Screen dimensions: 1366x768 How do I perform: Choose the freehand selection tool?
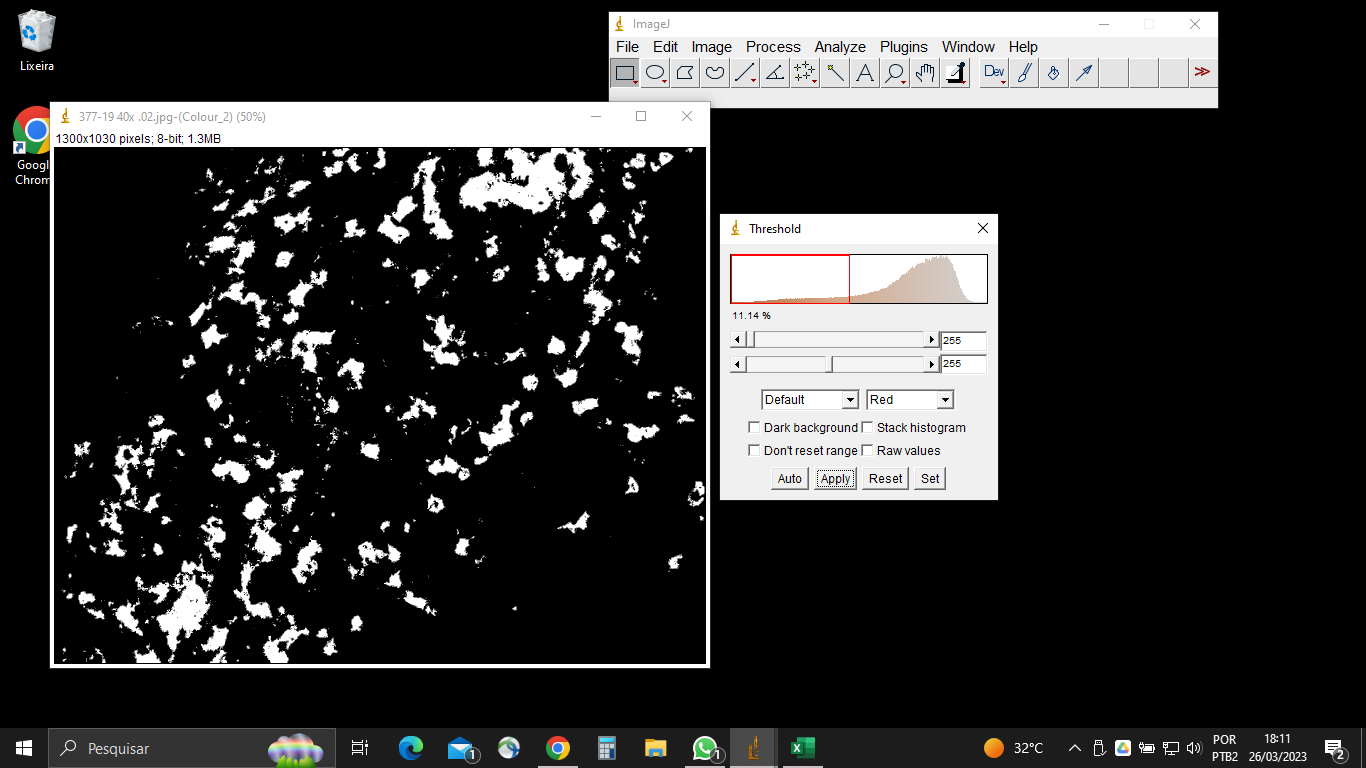click(x=714, y=72)
